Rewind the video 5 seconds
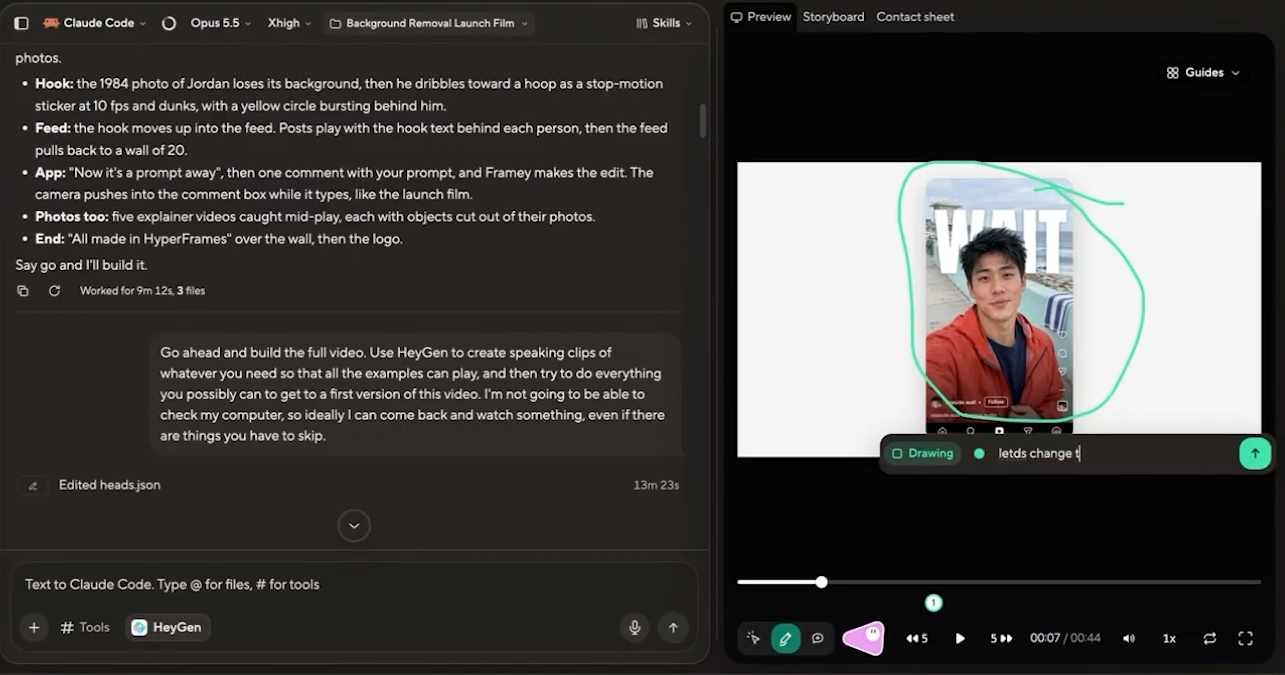1285x675 pixels. pos(917,638)
